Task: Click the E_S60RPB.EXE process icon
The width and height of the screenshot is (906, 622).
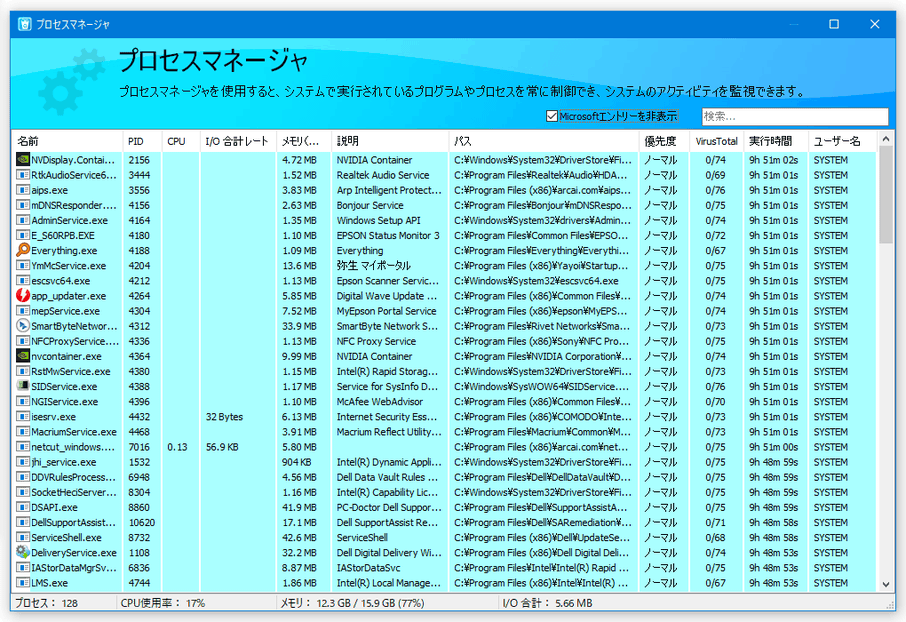Action: coord(23,235)
